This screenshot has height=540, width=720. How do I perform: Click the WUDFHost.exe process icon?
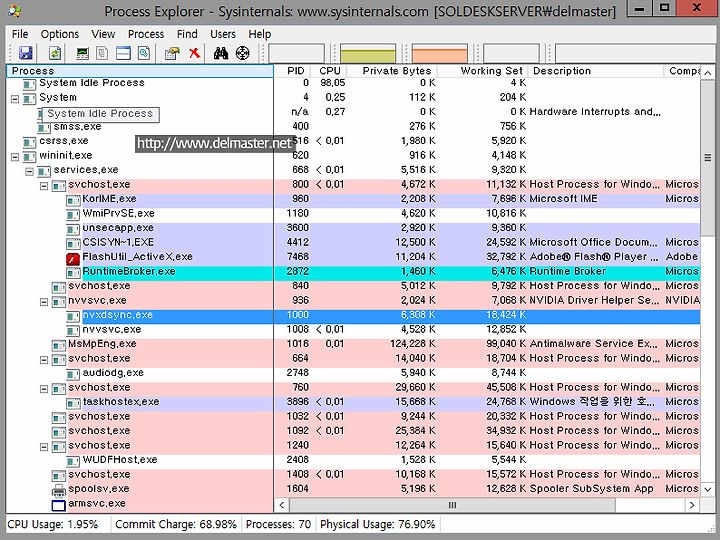coord(73,461)
